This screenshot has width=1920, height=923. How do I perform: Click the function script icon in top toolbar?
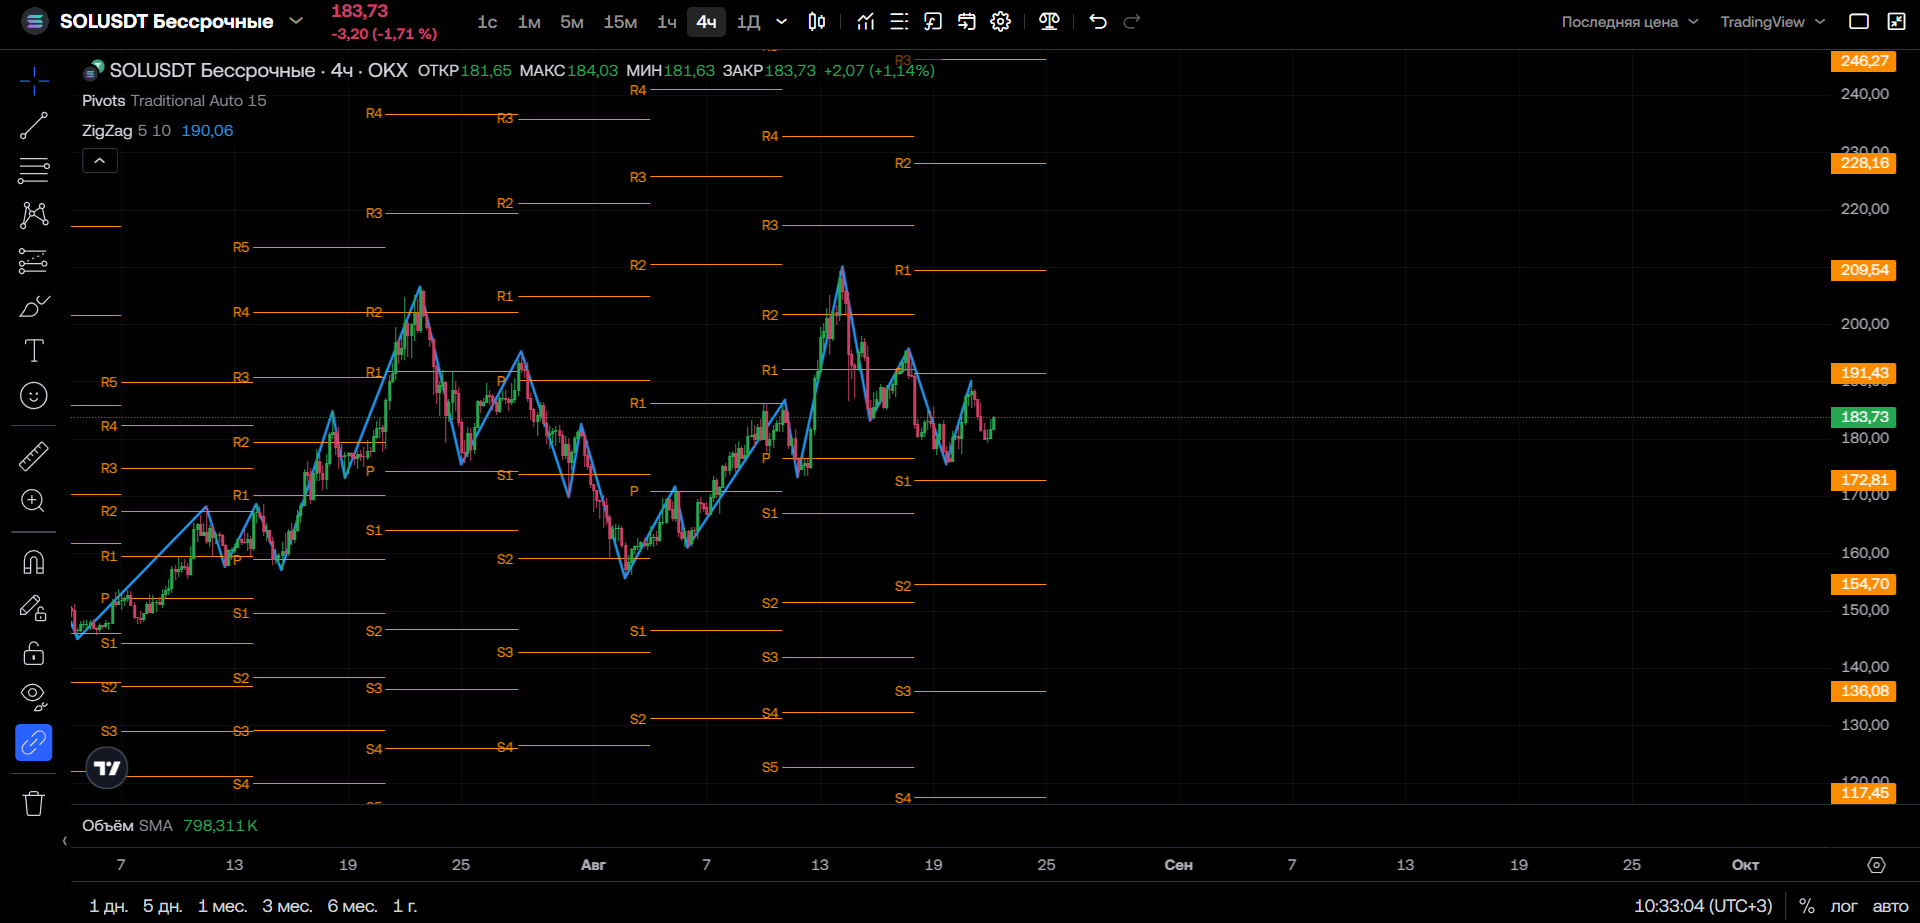(933, 22)
